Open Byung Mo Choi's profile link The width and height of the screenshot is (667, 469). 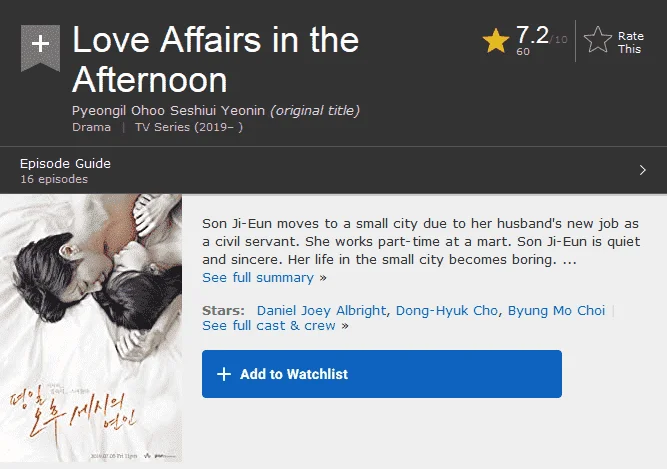(556, 310)
